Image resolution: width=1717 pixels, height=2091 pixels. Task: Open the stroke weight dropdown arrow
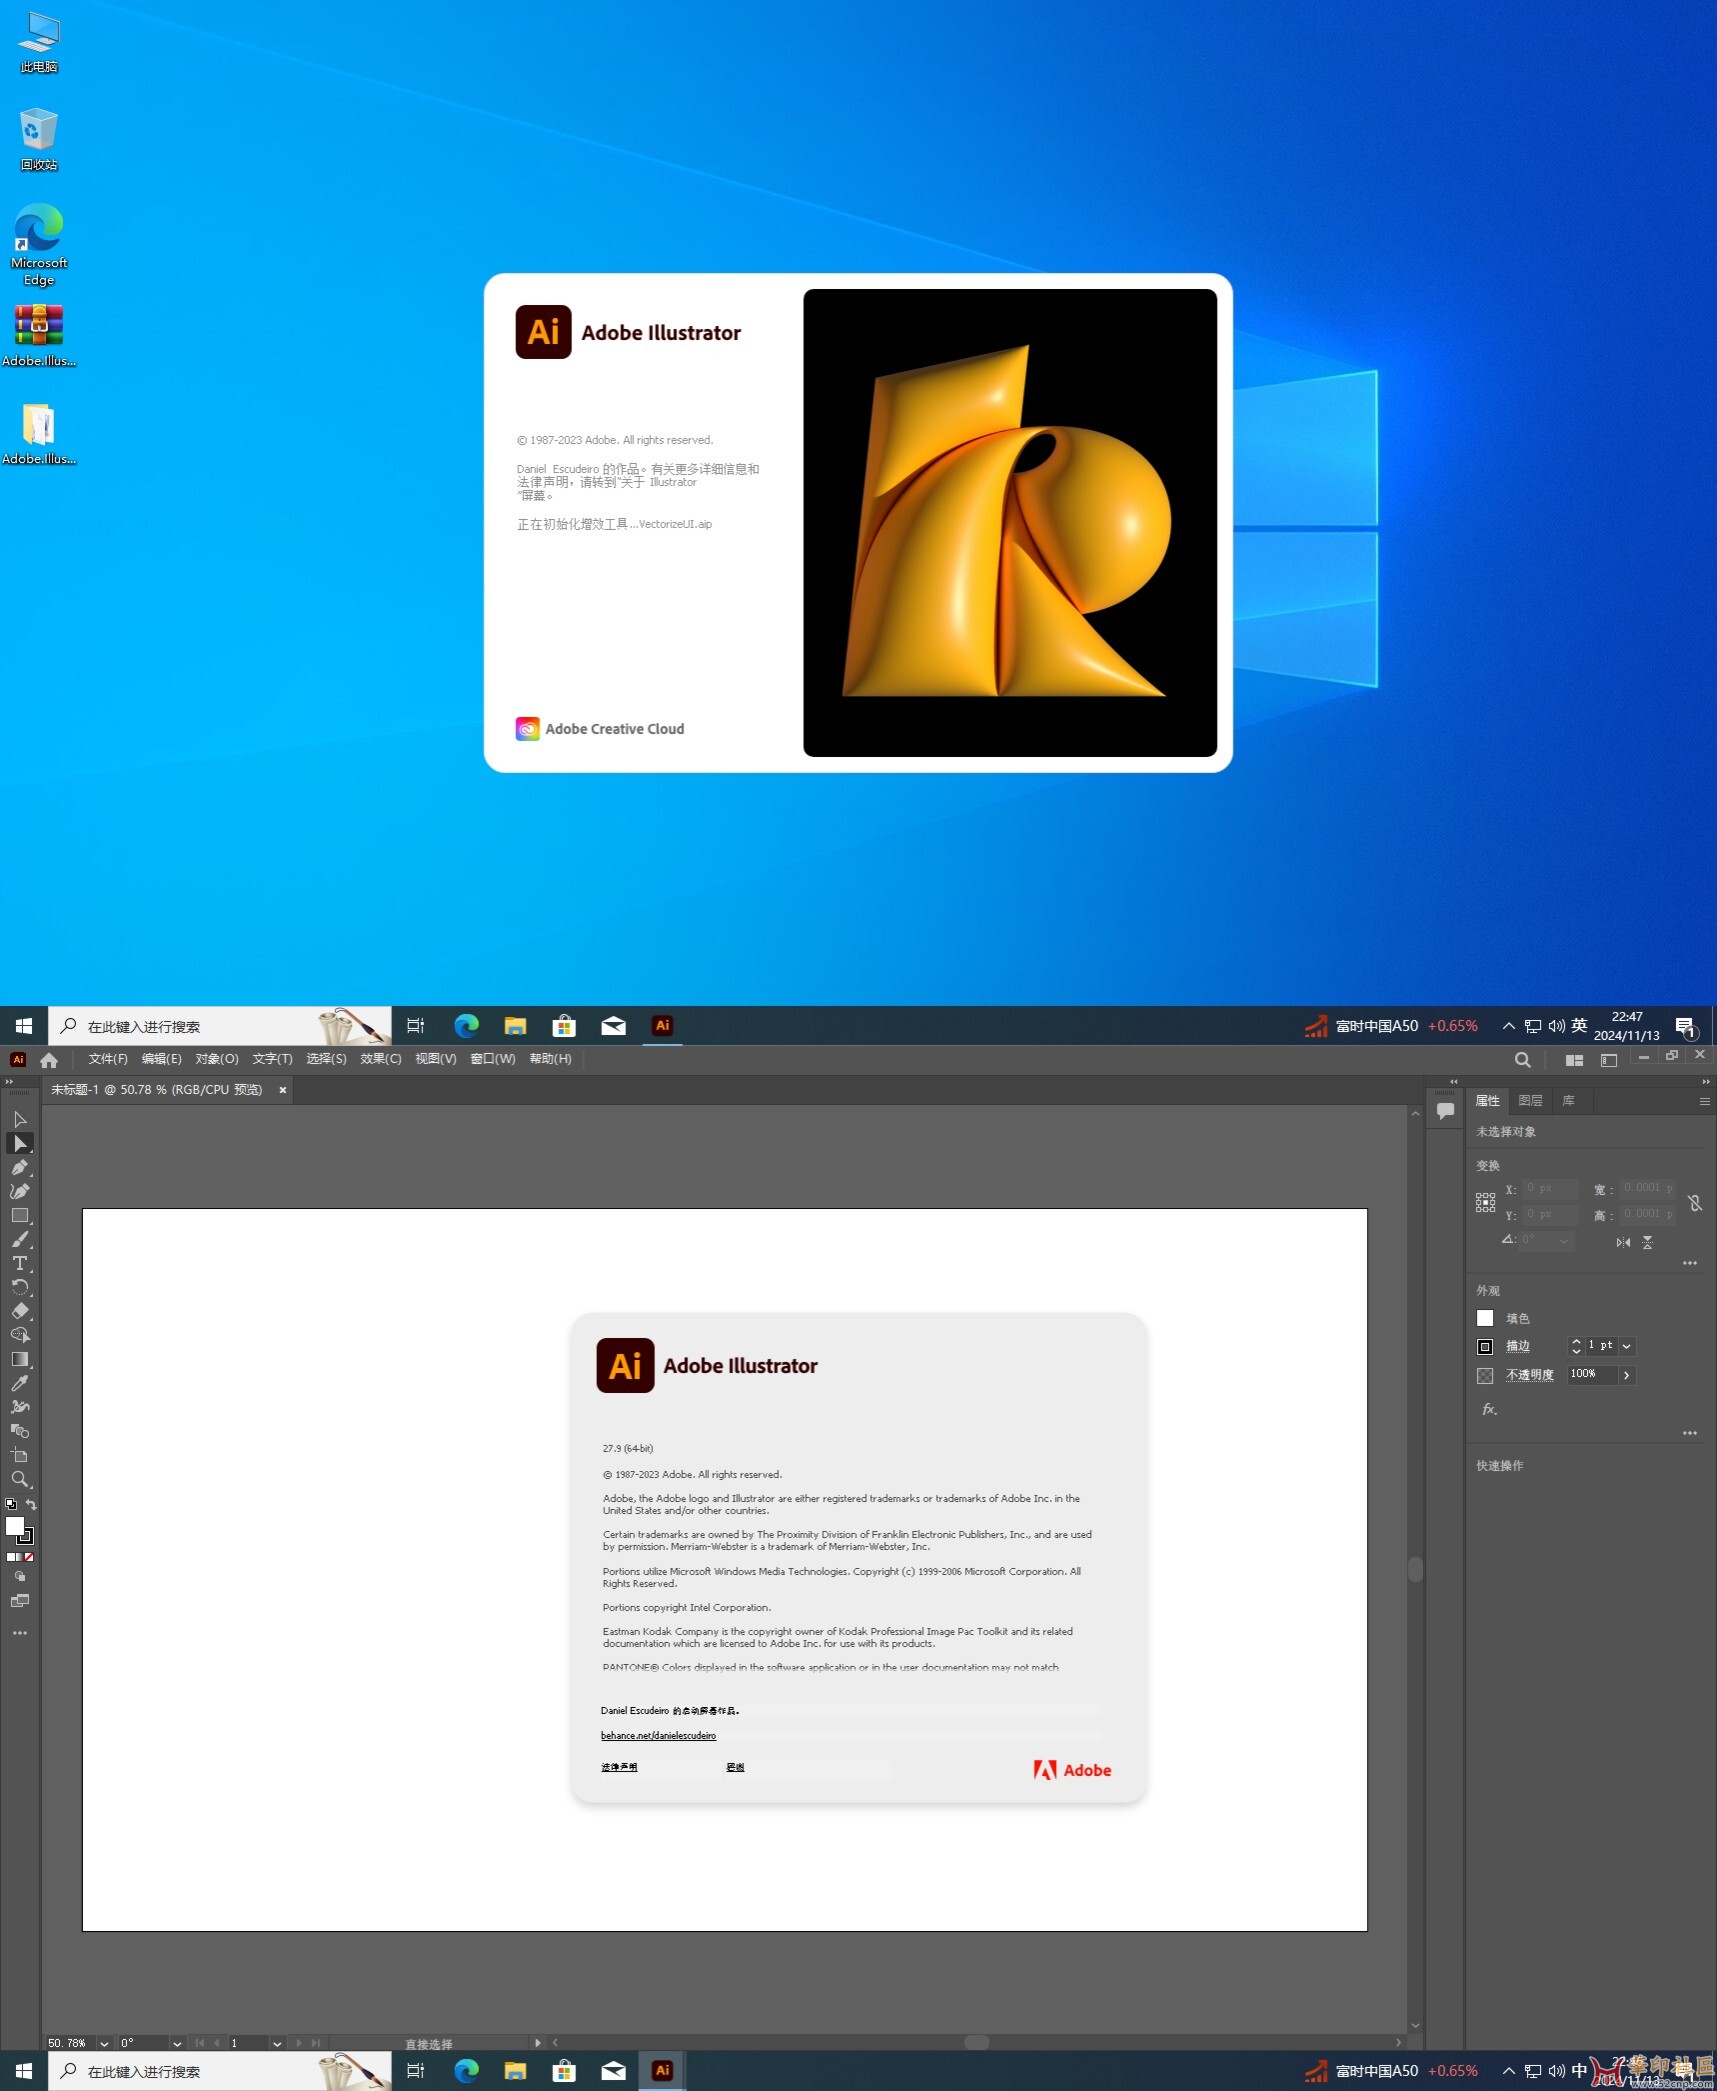[1627, 1347]
